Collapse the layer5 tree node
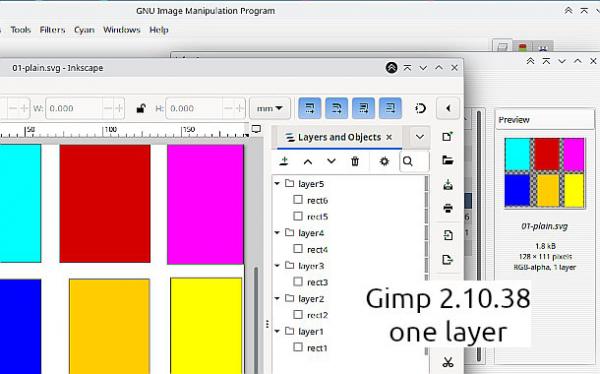This screenshot has width=600, height=374. click(277, 184)
